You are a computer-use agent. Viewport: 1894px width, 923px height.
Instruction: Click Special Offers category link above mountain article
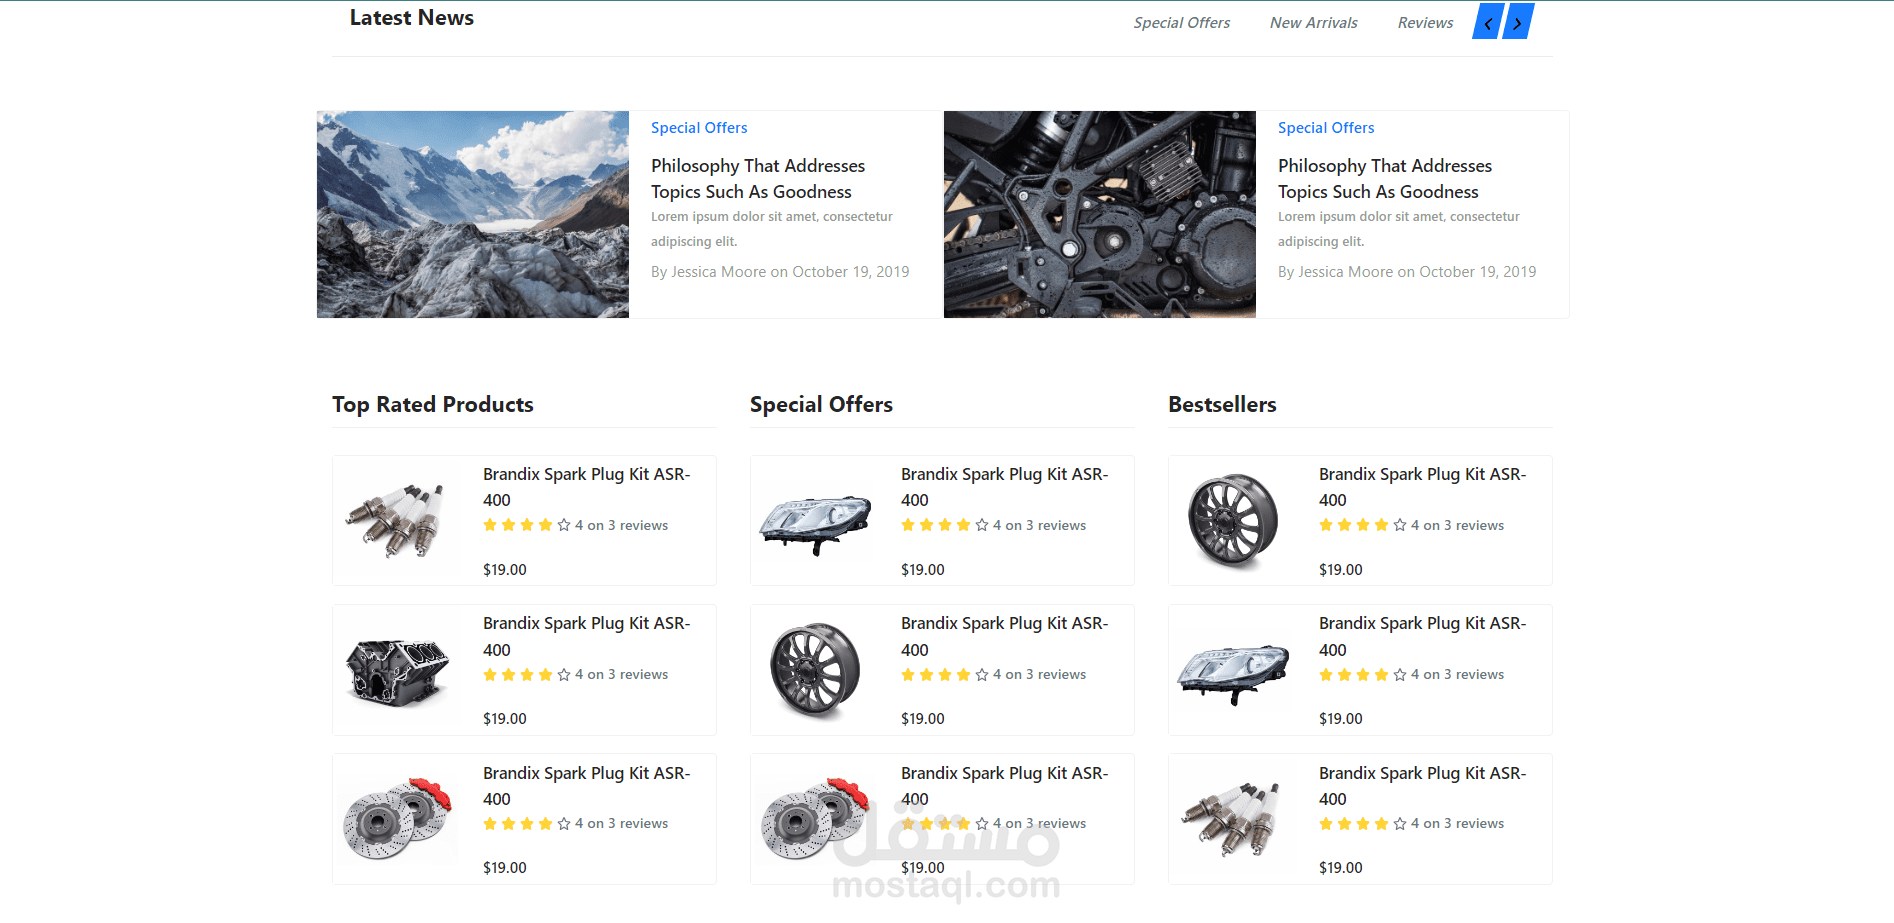(x=699, y=128)
